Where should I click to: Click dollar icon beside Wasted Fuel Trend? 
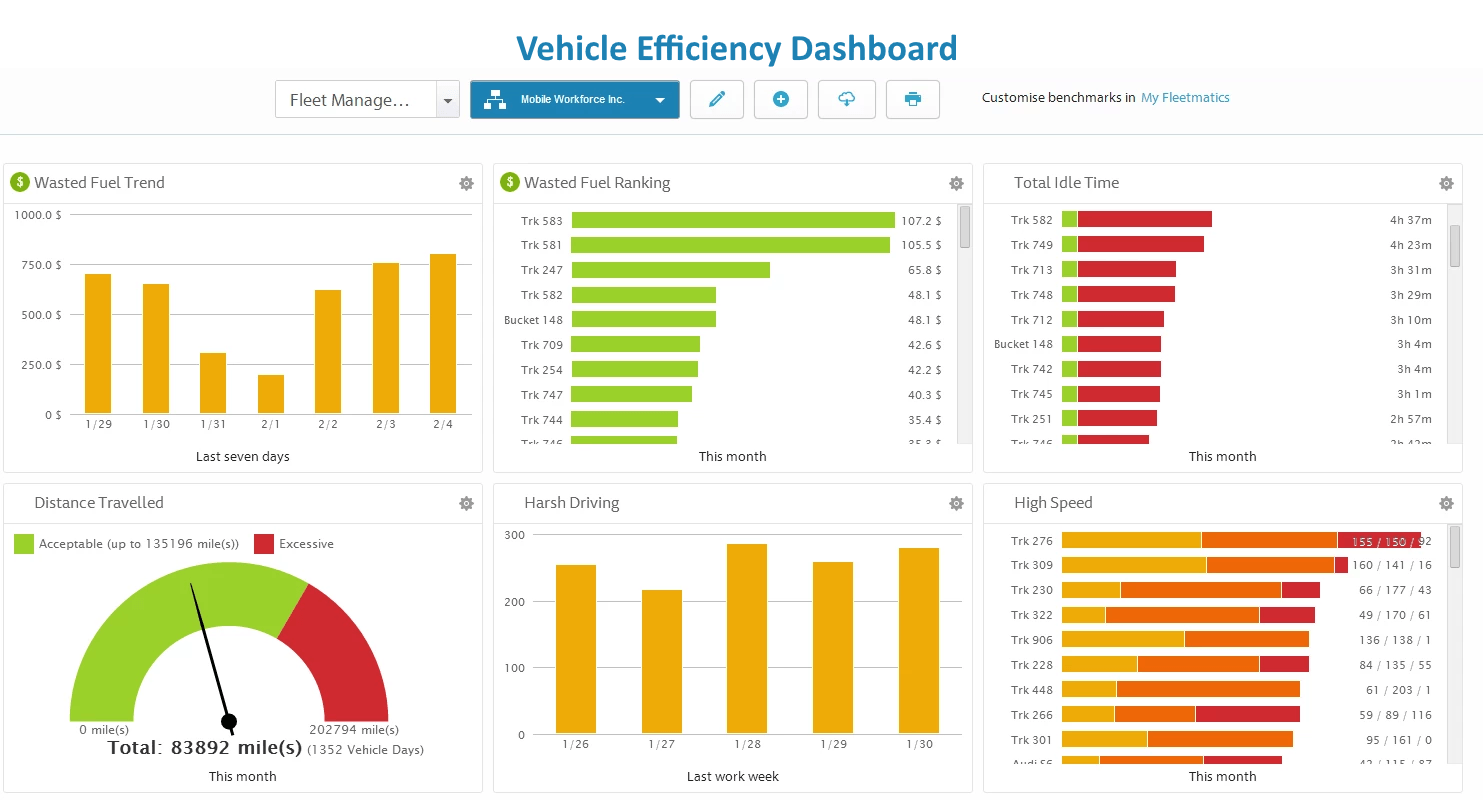[20, 182]
